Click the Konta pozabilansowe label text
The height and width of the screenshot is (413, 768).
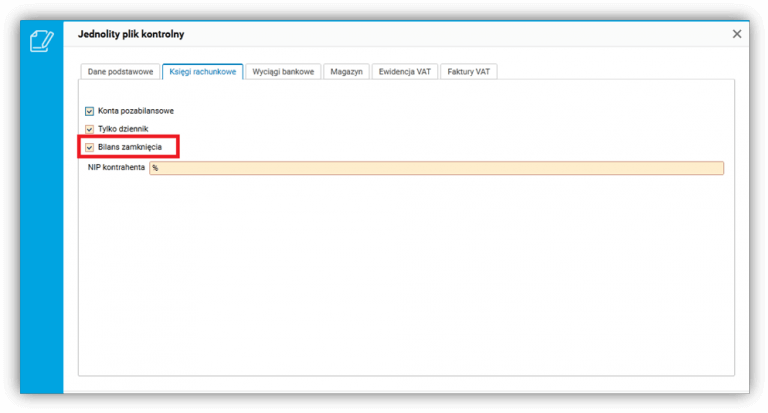pyautogui.click(x=136, y=111)
